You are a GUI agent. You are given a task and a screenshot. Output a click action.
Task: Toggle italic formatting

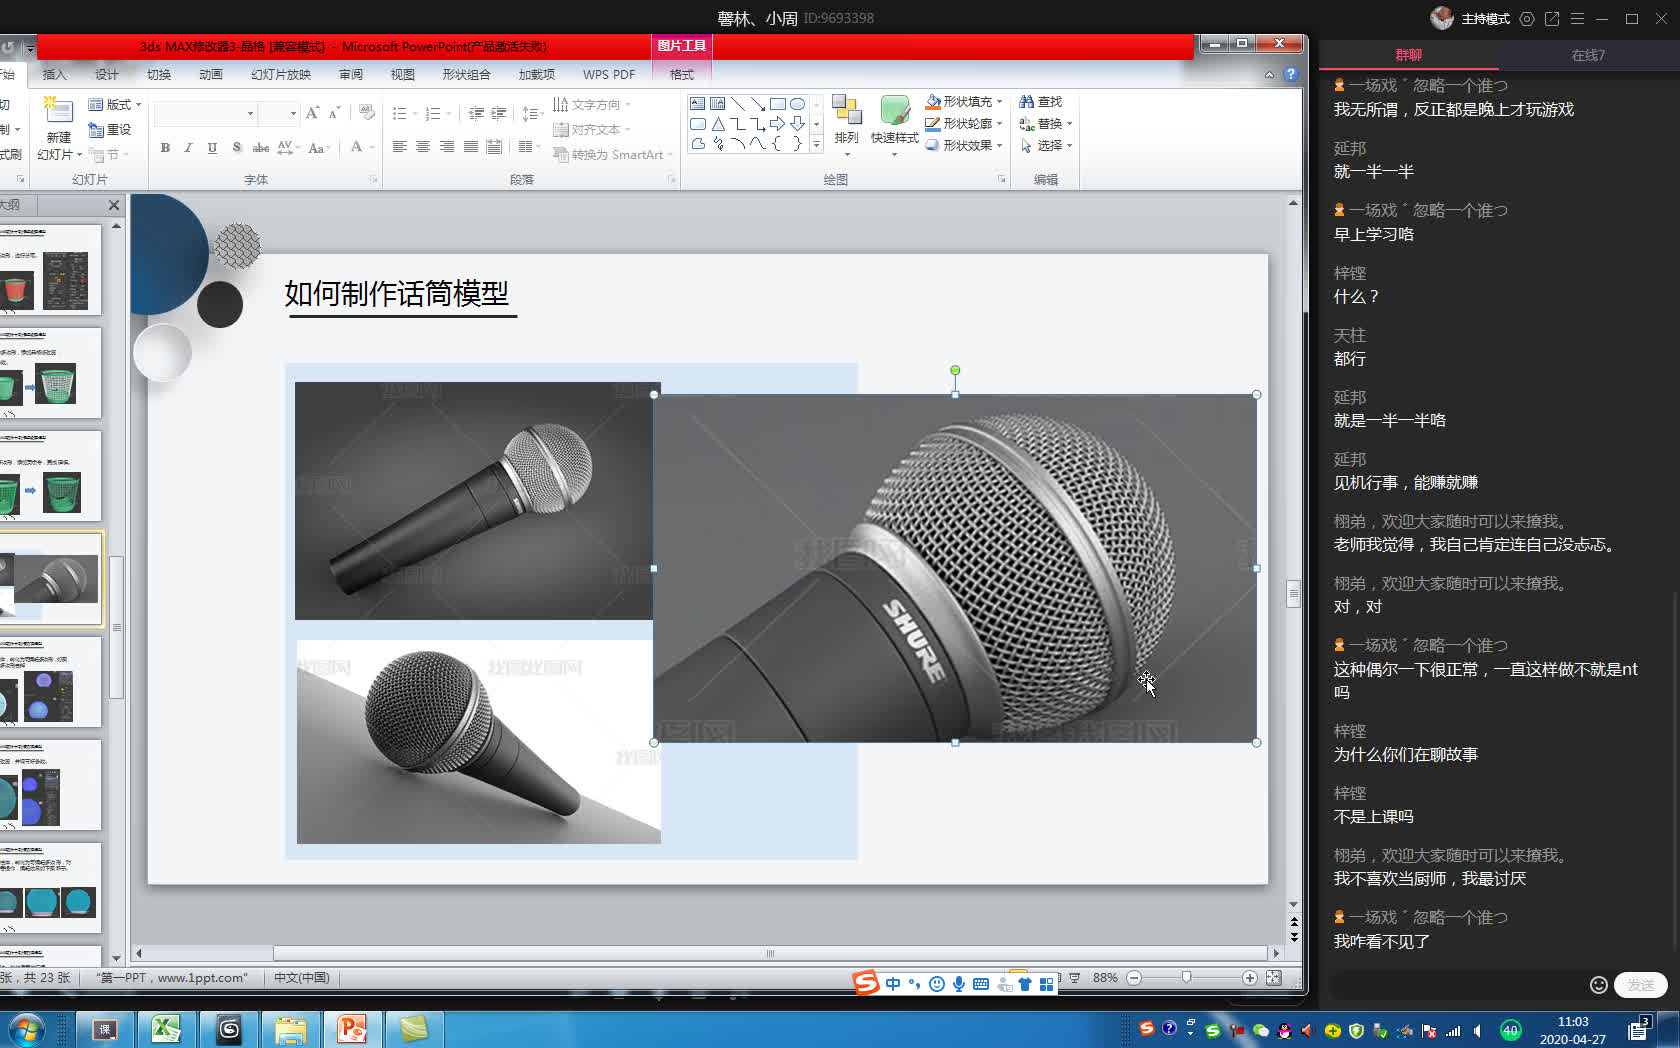pyautogui.click(x=188, y=147)
